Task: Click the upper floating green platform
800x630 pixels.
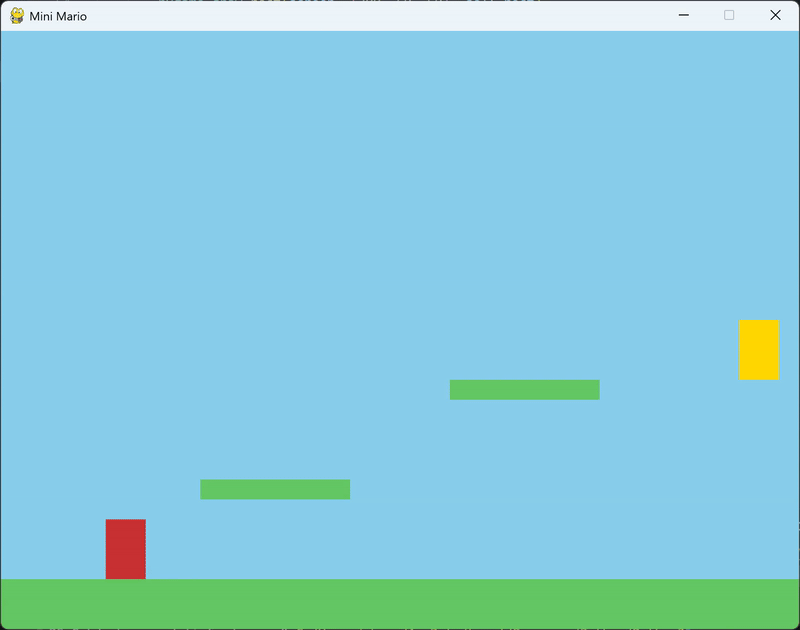Action: tap(524, 389)
